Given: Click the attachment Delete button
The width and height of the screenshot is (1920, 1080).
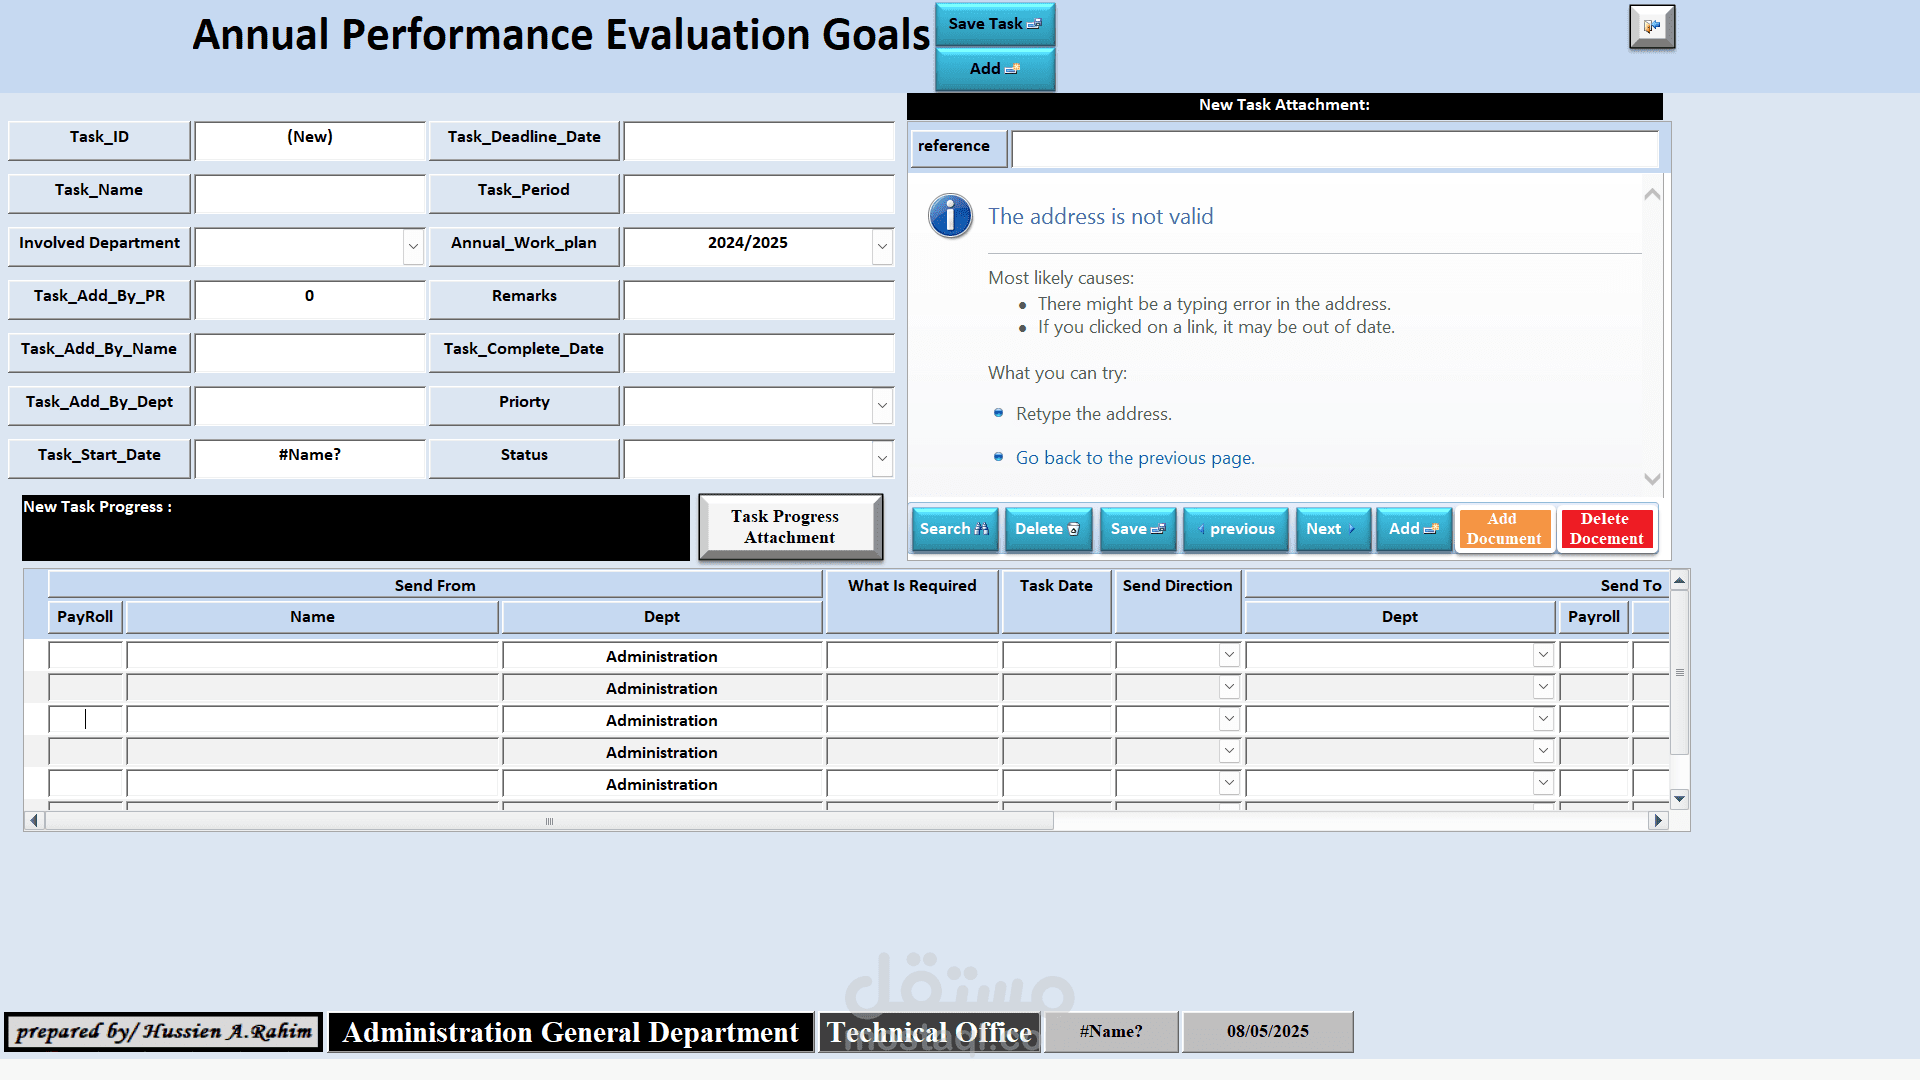Looking at the screenshot, I should point(1048,529).
